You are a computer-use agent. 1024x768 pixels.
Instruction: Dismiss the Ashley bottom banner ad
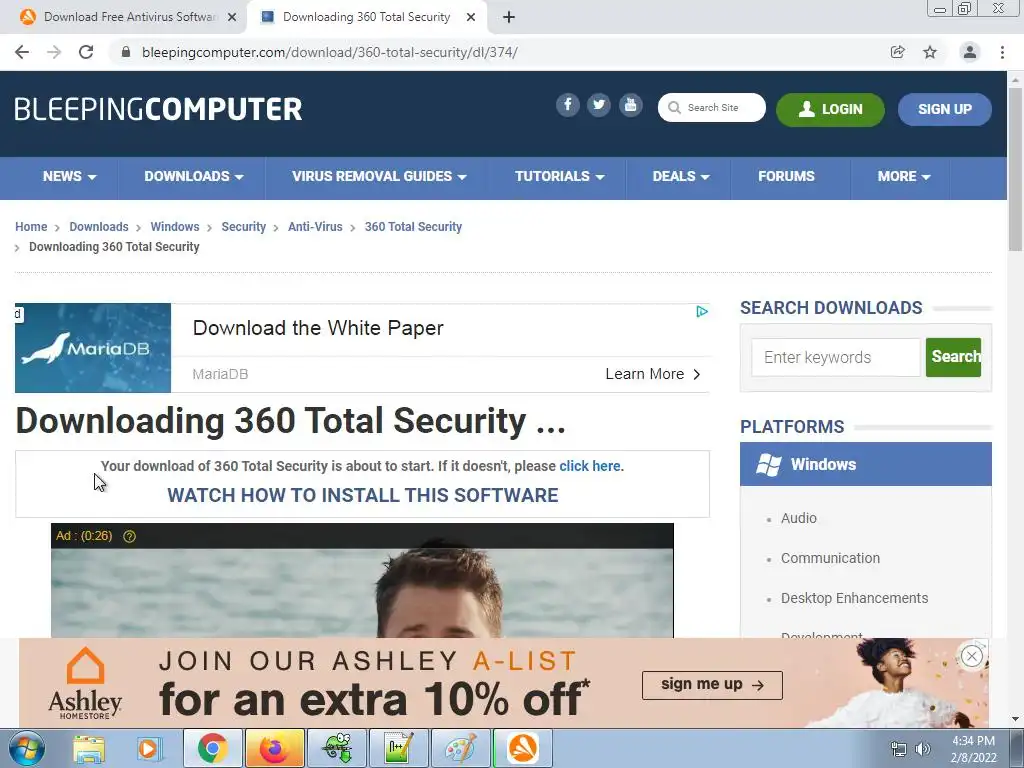[972, 656]
